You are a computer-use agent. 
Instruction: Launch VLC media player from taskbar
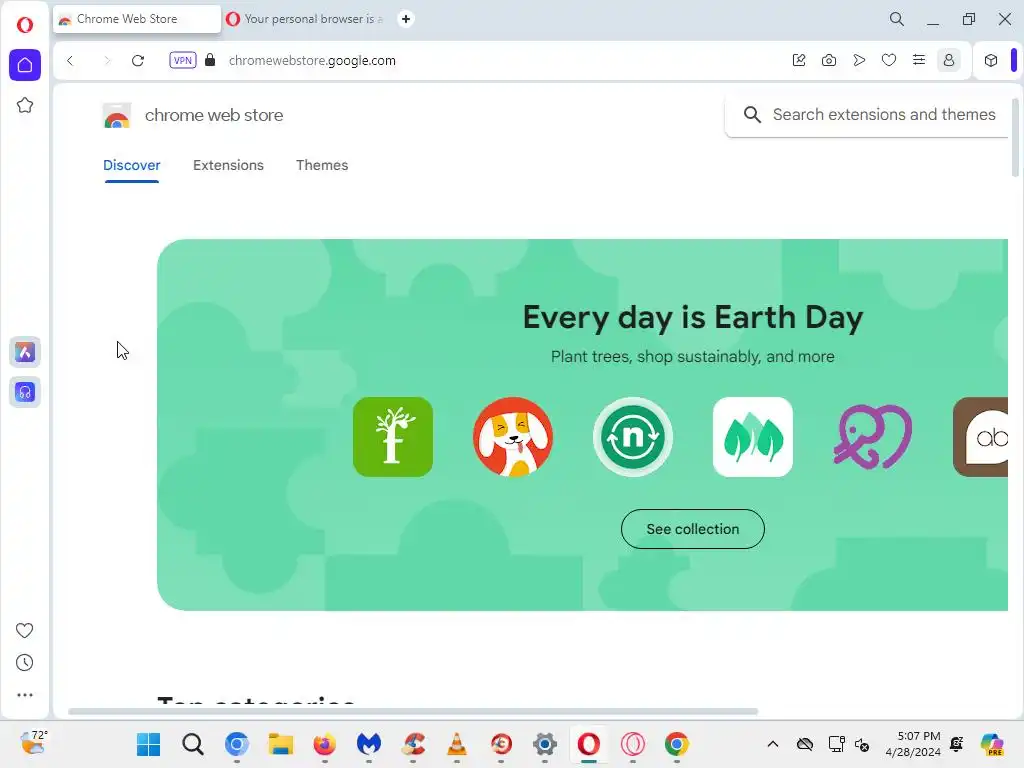[x=456, y=744]
